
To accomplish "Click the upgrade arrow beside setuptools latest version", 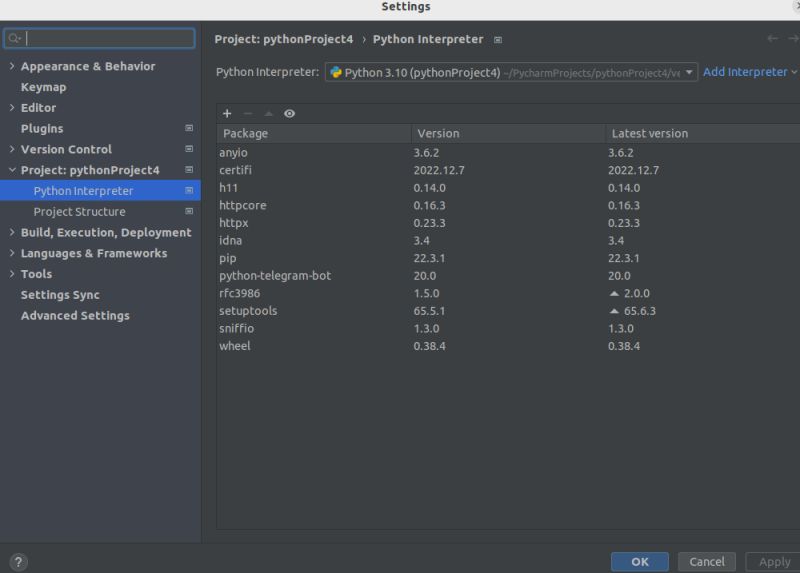I will click(614, 311).
